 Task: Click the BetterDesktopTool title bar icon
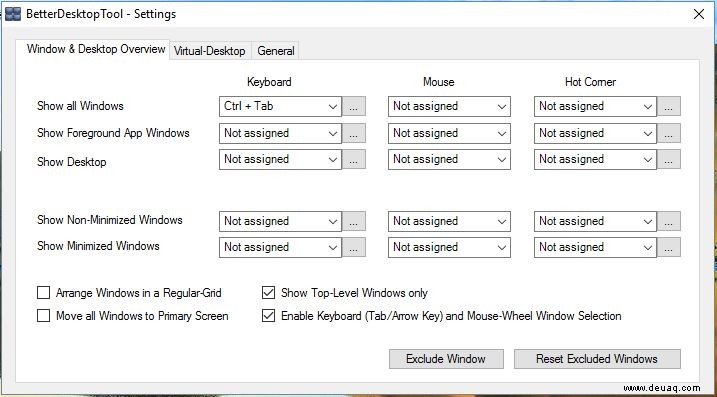click(x=13, y=14)
